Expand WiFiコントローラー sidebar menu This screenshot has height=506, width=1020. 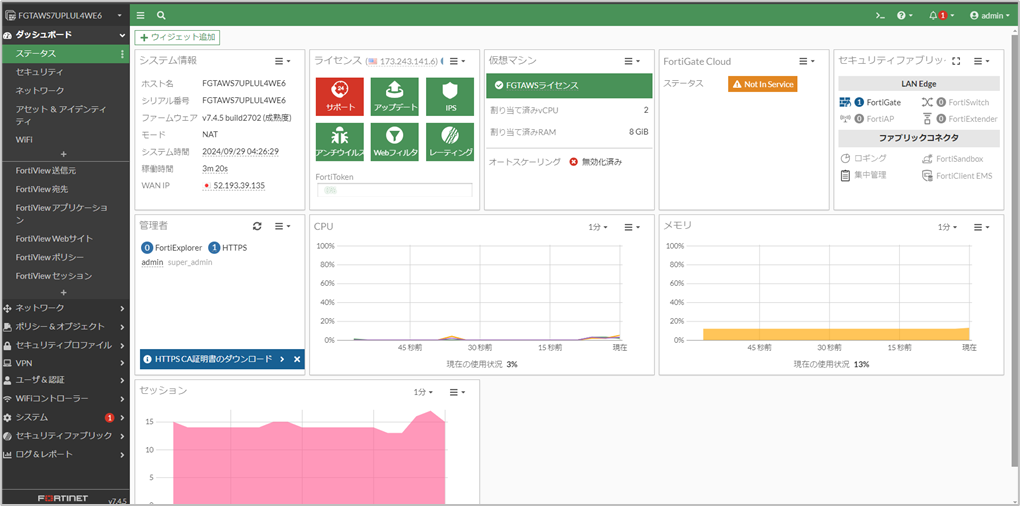point(65,398)
